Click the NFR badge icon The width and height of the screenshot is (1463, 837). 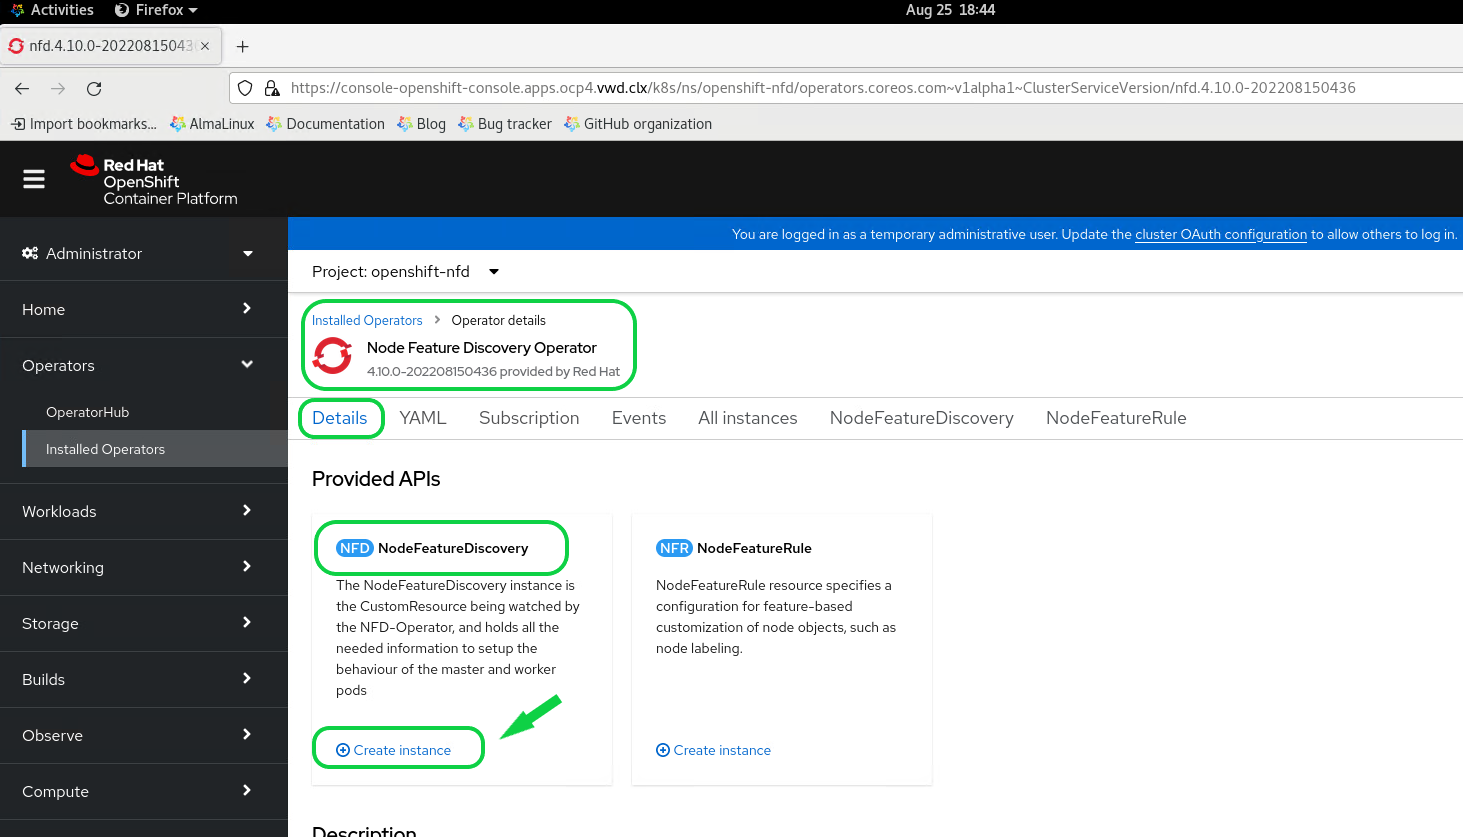674,548
